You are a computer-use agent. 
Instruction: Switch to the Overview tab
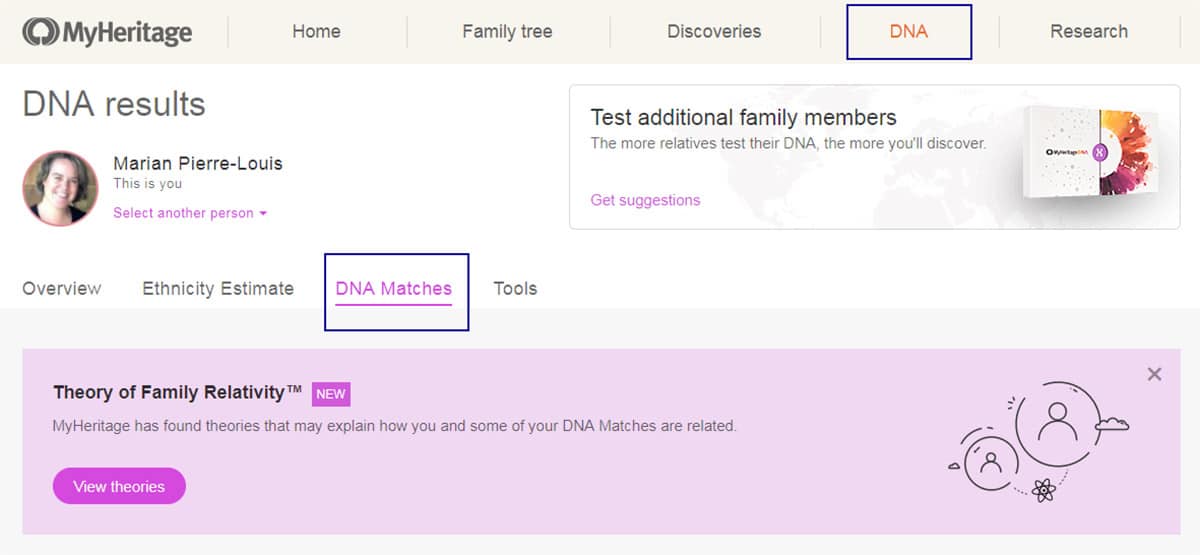pos(62,288)
